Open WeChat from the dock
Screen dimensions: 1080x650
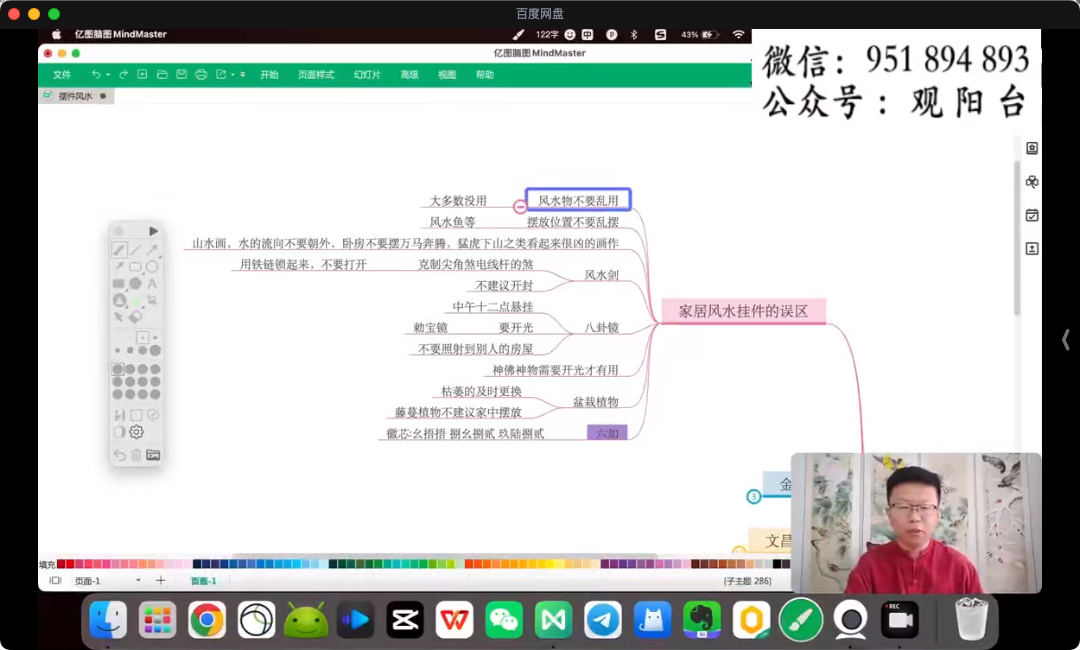tap(504, 620)
